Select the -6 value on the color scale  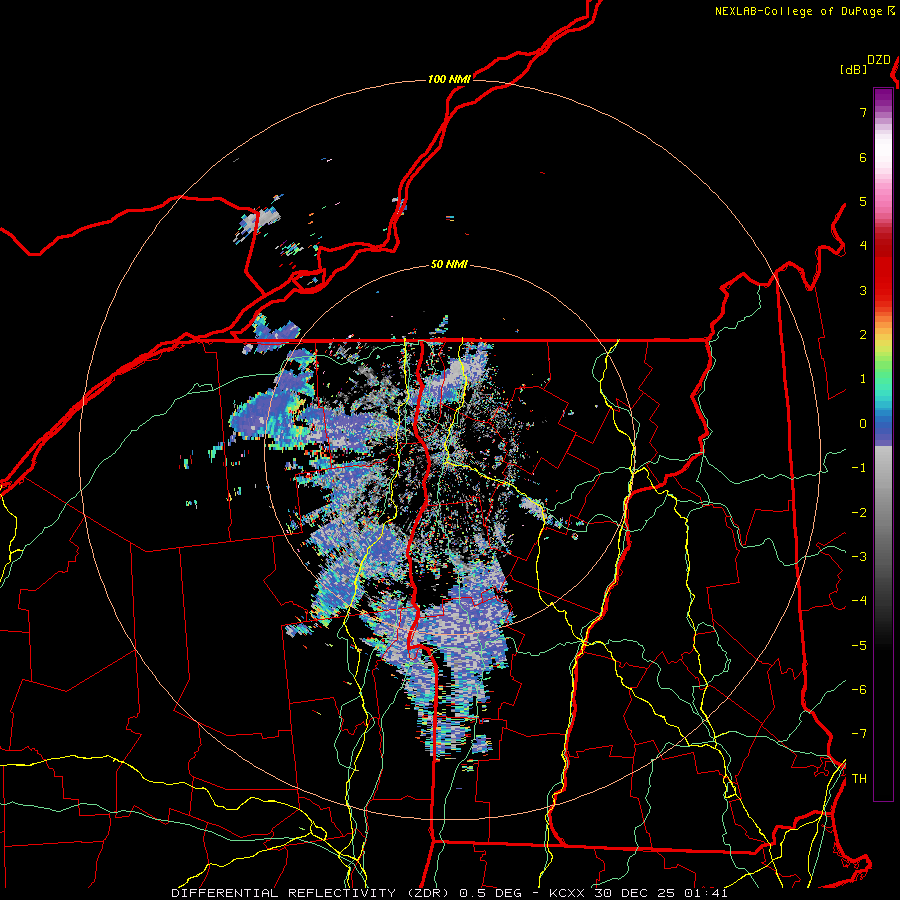859,690
